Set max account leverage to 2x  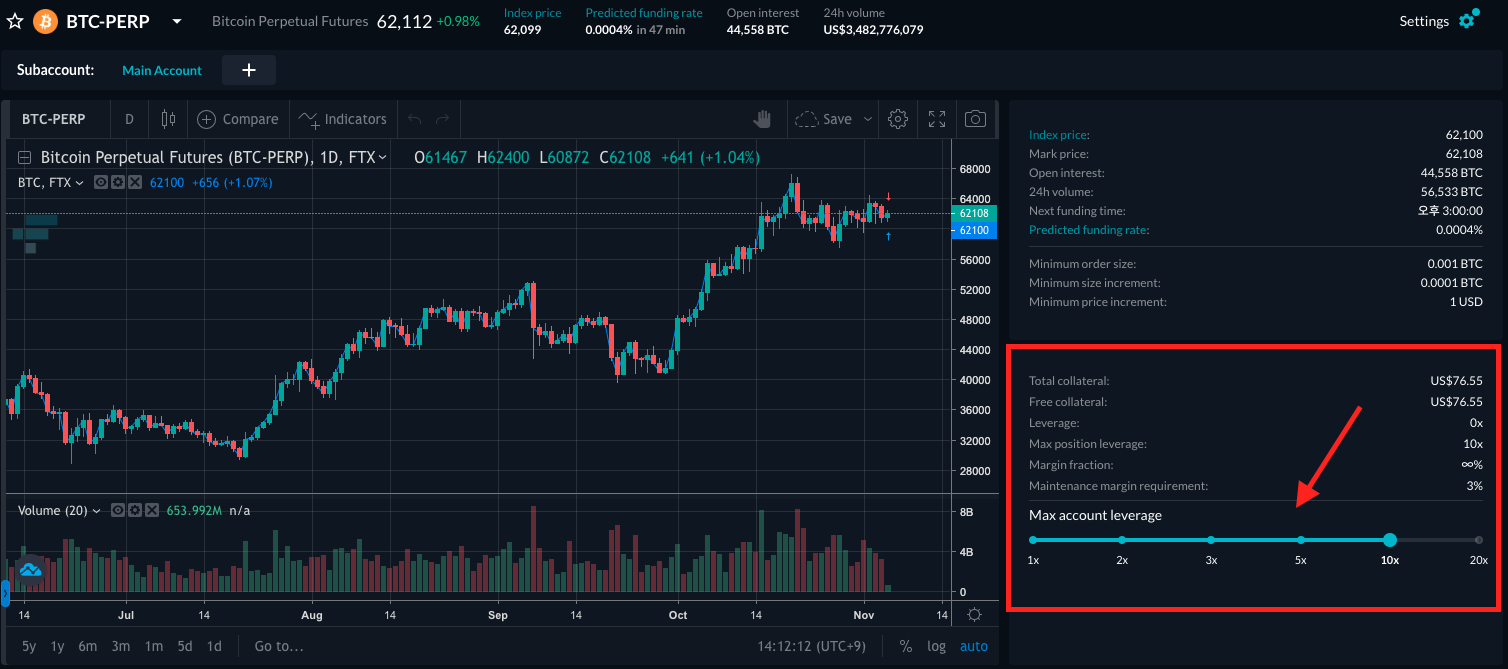[1122, 540]
